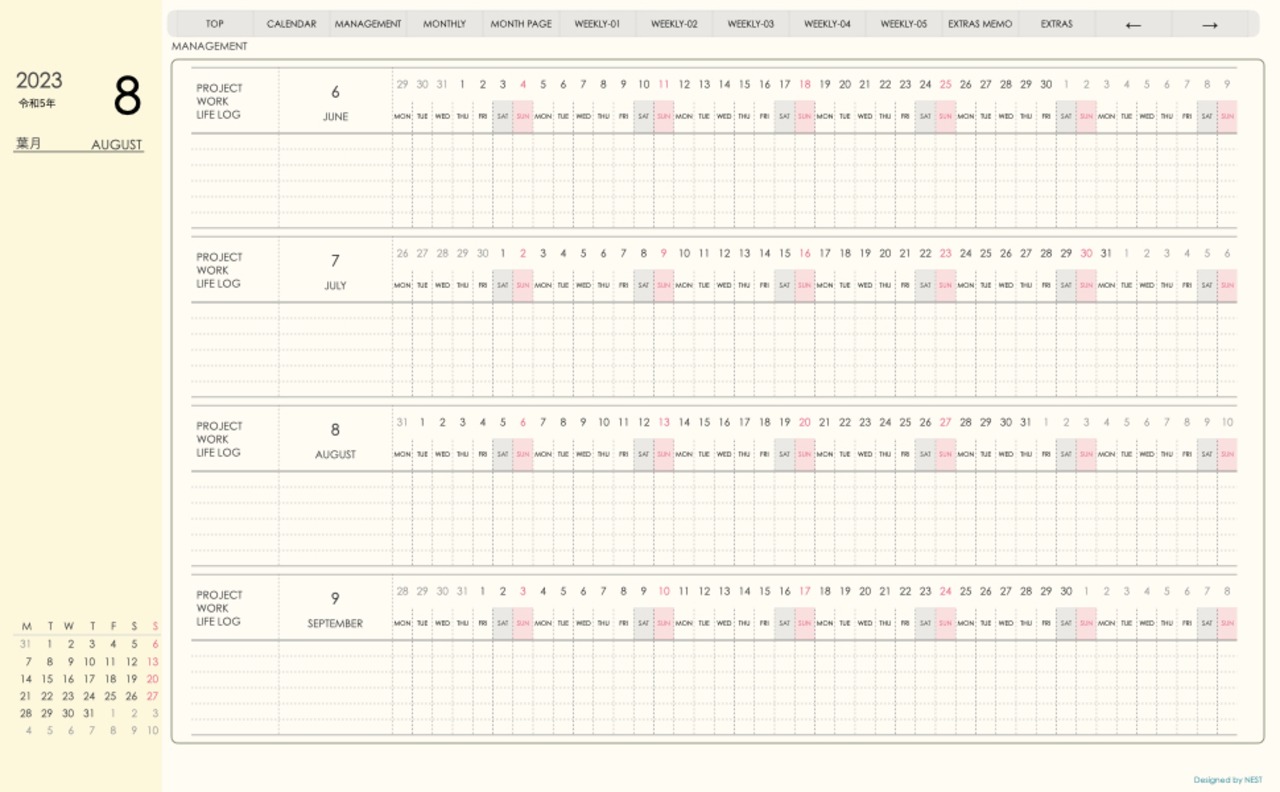Click 11 in the sidebar mini calendar
Screen dimensions: 1280x792
(x=110, y=662)
